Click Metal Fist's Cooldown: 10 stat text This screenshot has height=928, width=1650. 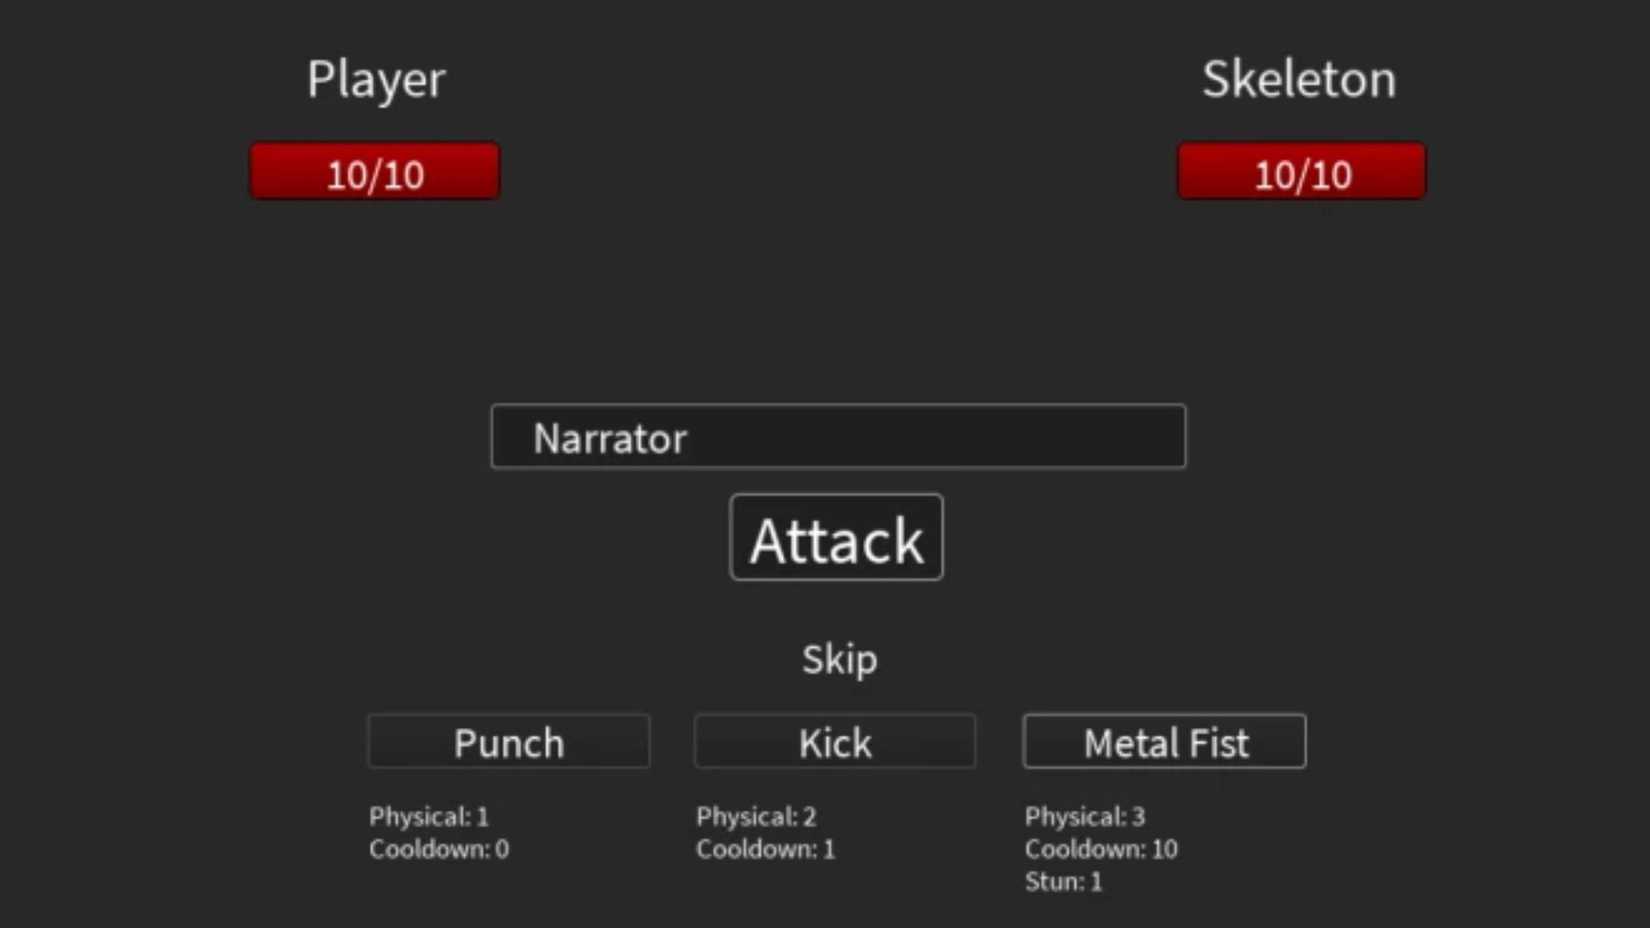pyautogui.click(x=1101, y=849)
